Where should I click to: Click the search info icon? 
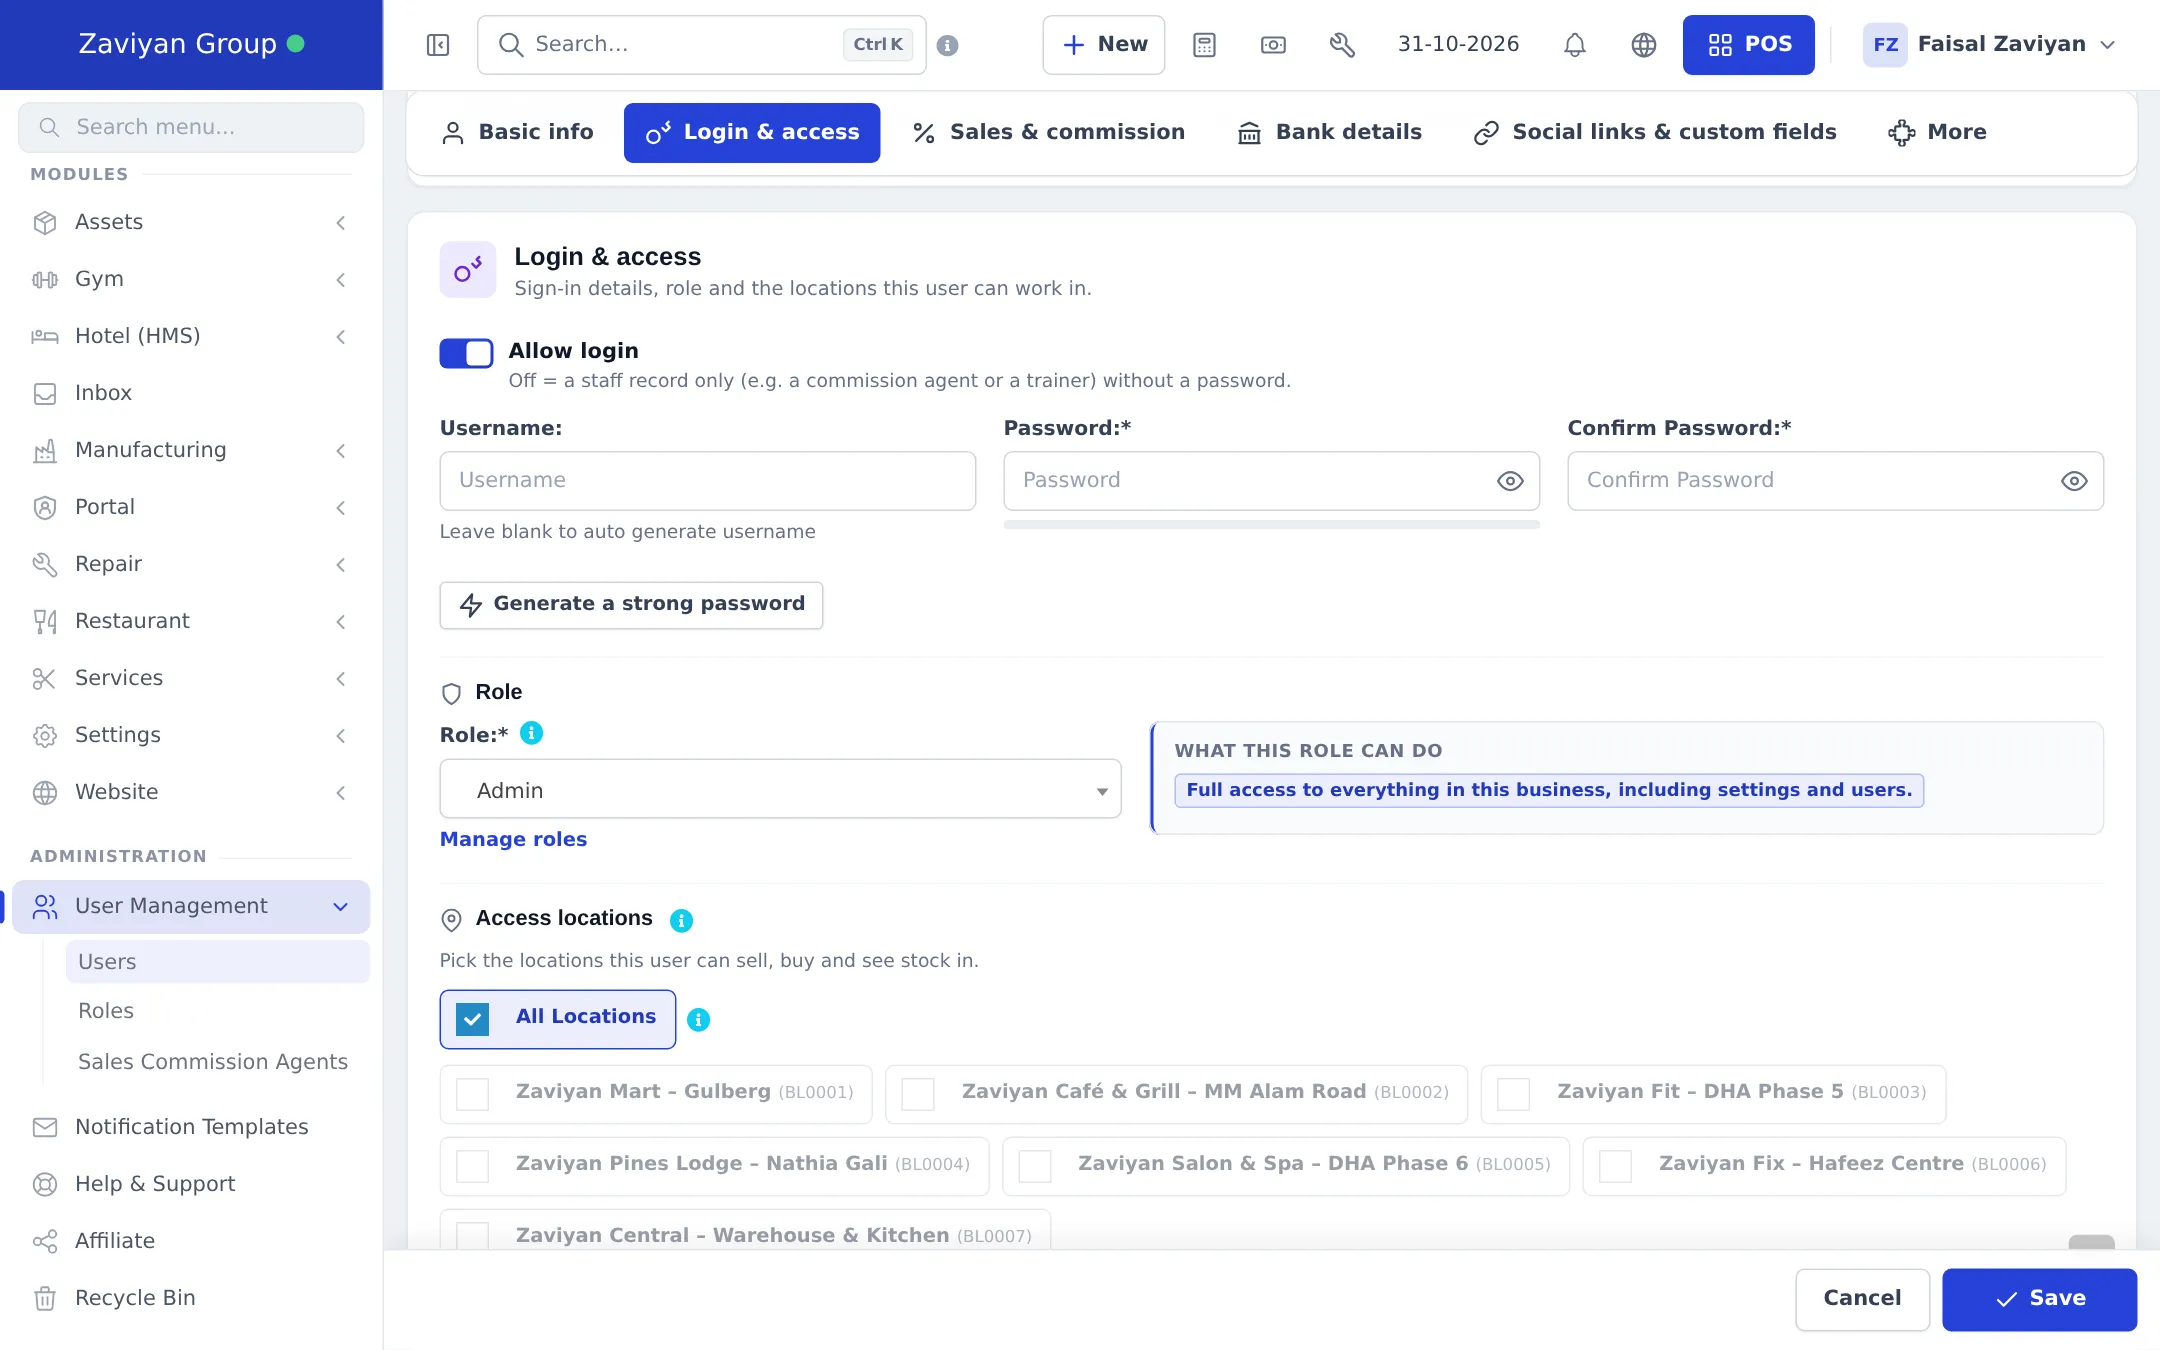[948, 45]
